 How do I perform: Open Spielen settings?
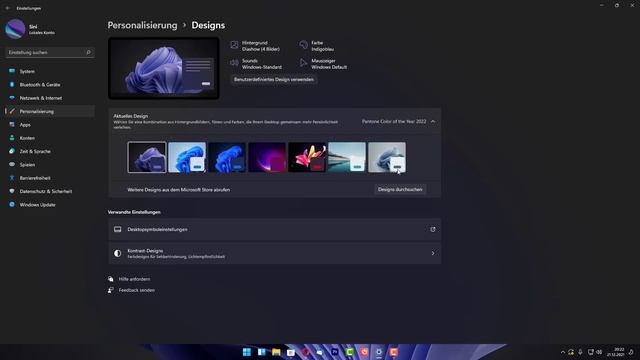(x=49, y=164)
